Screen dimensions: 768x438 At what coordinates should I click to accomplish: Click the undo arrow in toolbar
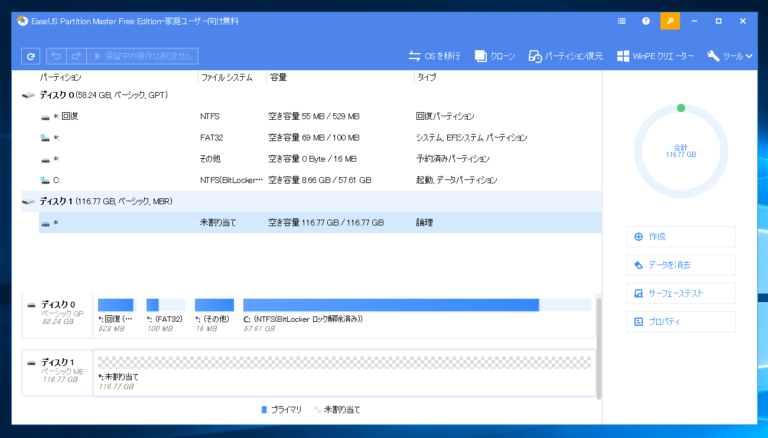coord(56,56)
